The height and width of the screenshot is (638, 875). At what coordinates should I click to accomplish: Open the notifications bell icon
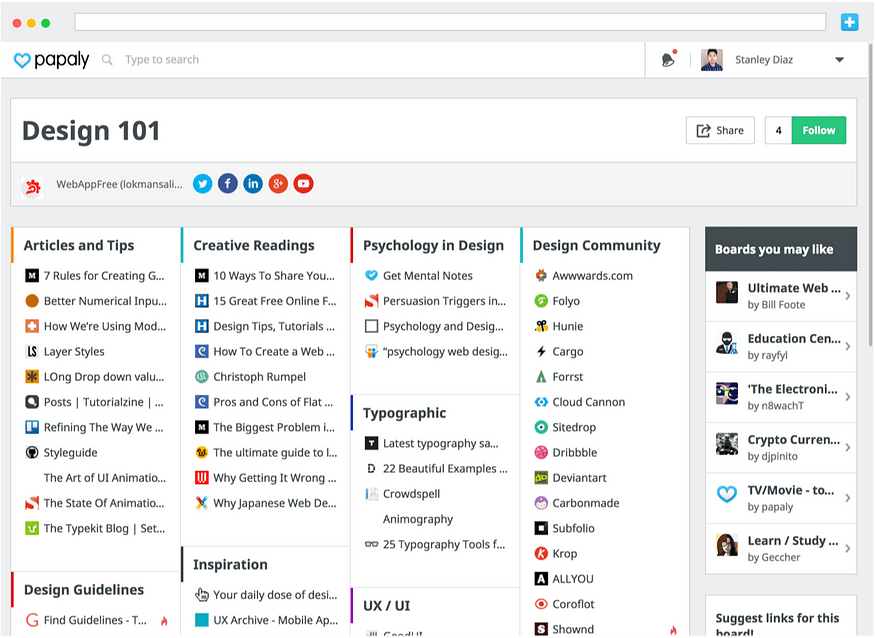668,60
